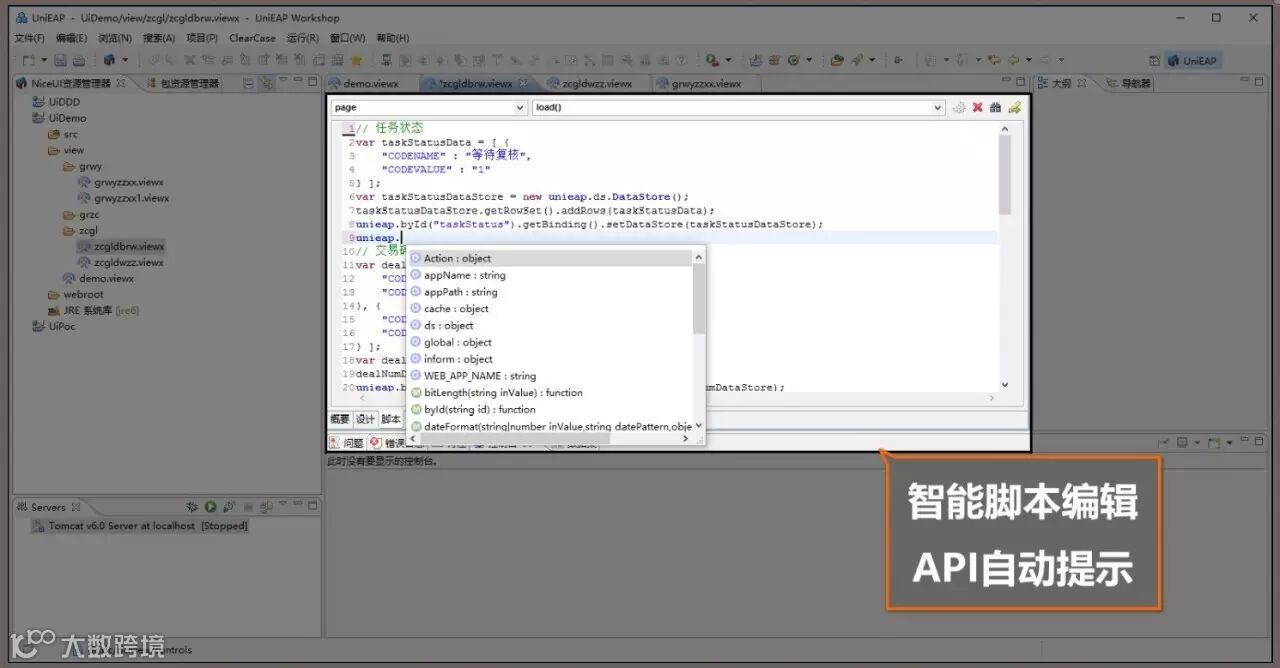This screenshot has height=668, width=1280.
Task: Click the Print toolbar icon
Action: tap(79, 61)
